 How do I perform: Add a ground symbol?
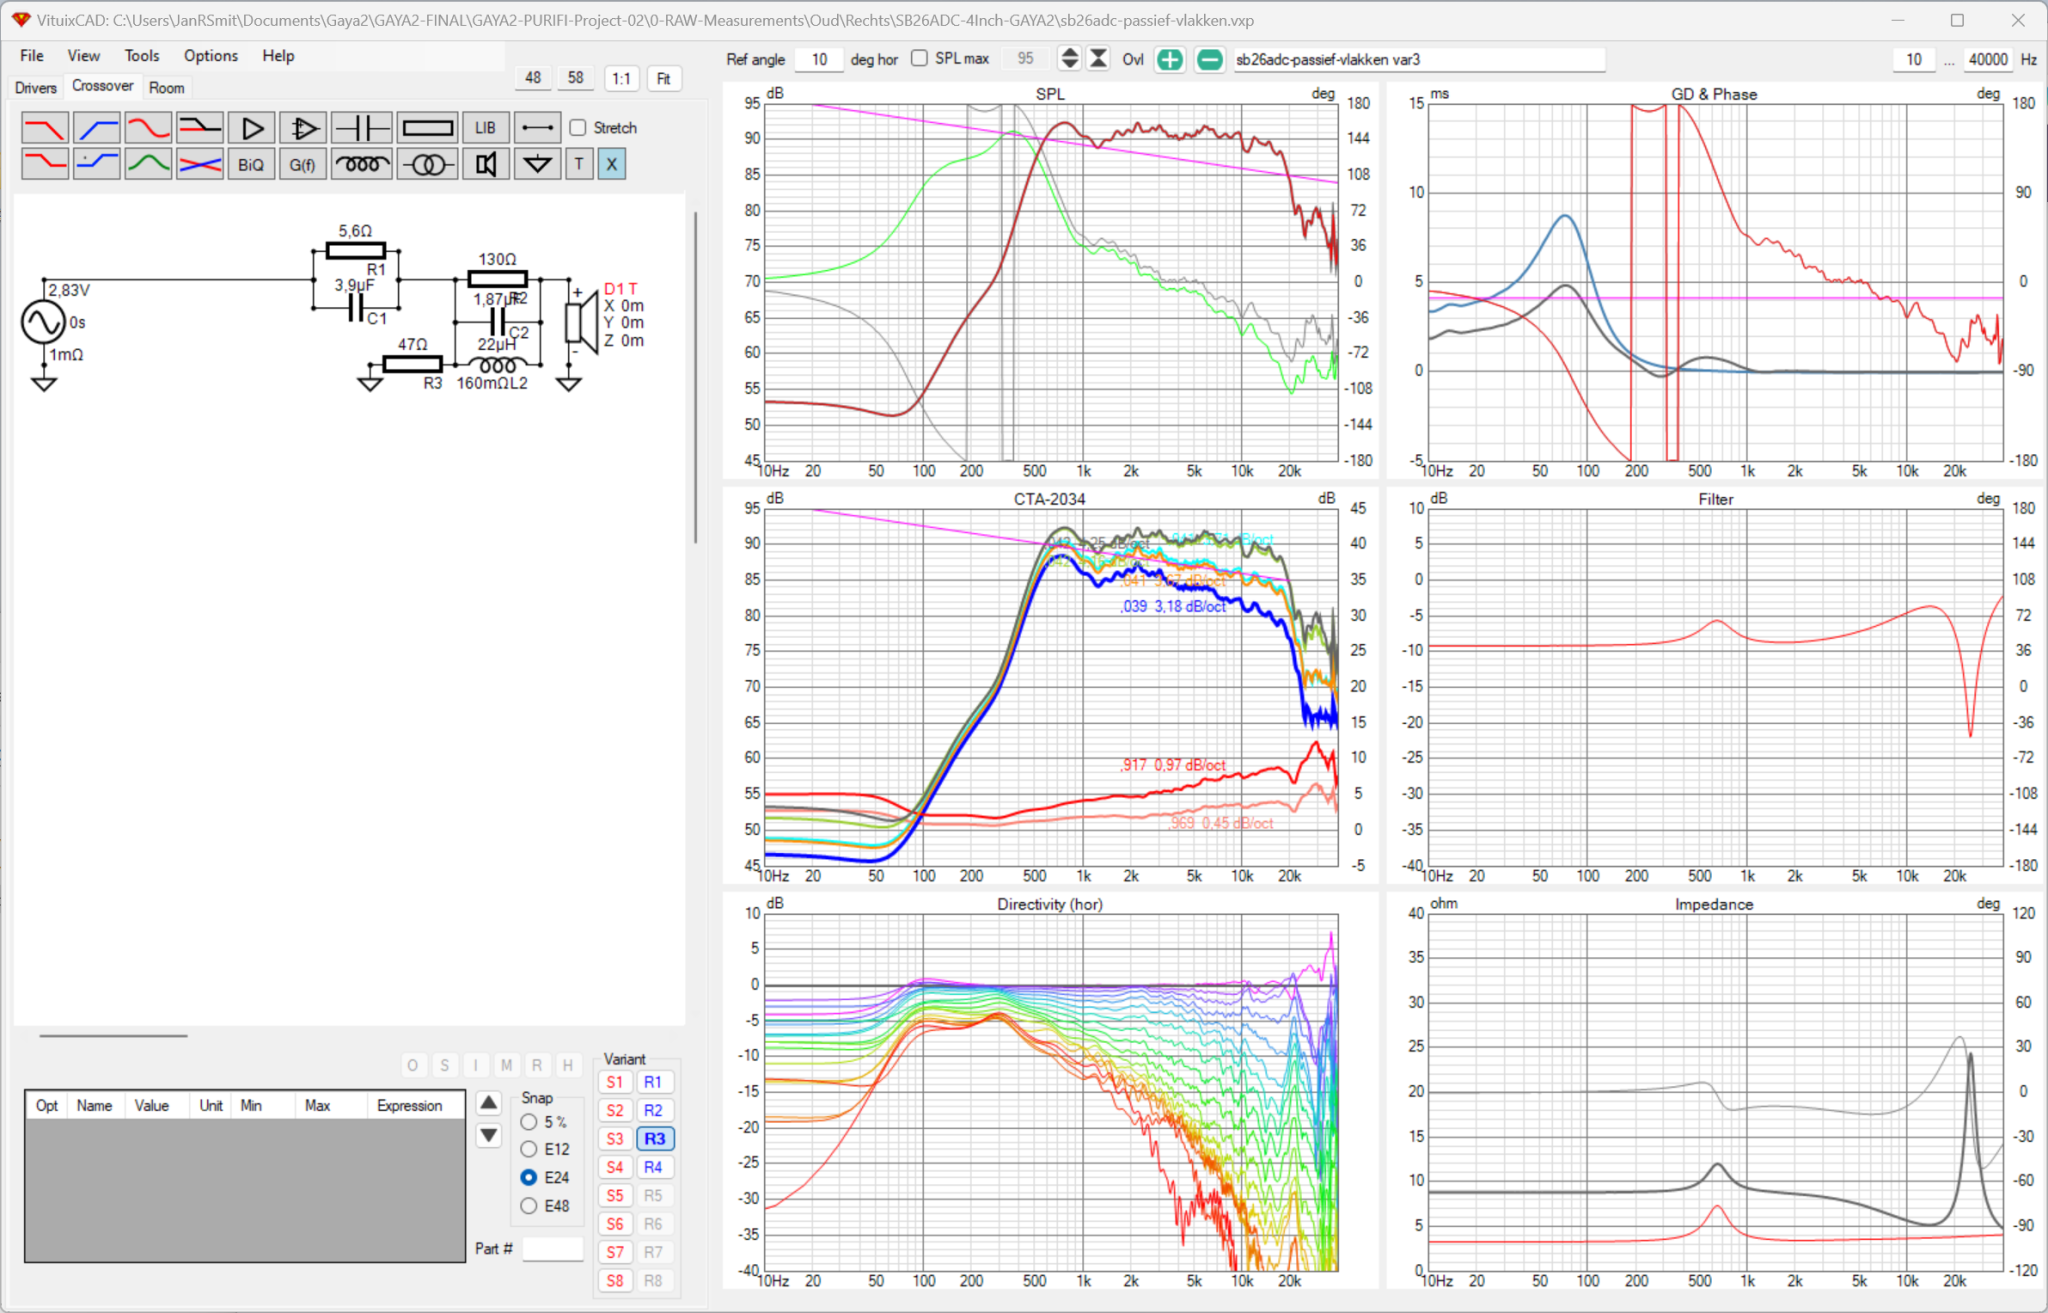coord(537,164)
